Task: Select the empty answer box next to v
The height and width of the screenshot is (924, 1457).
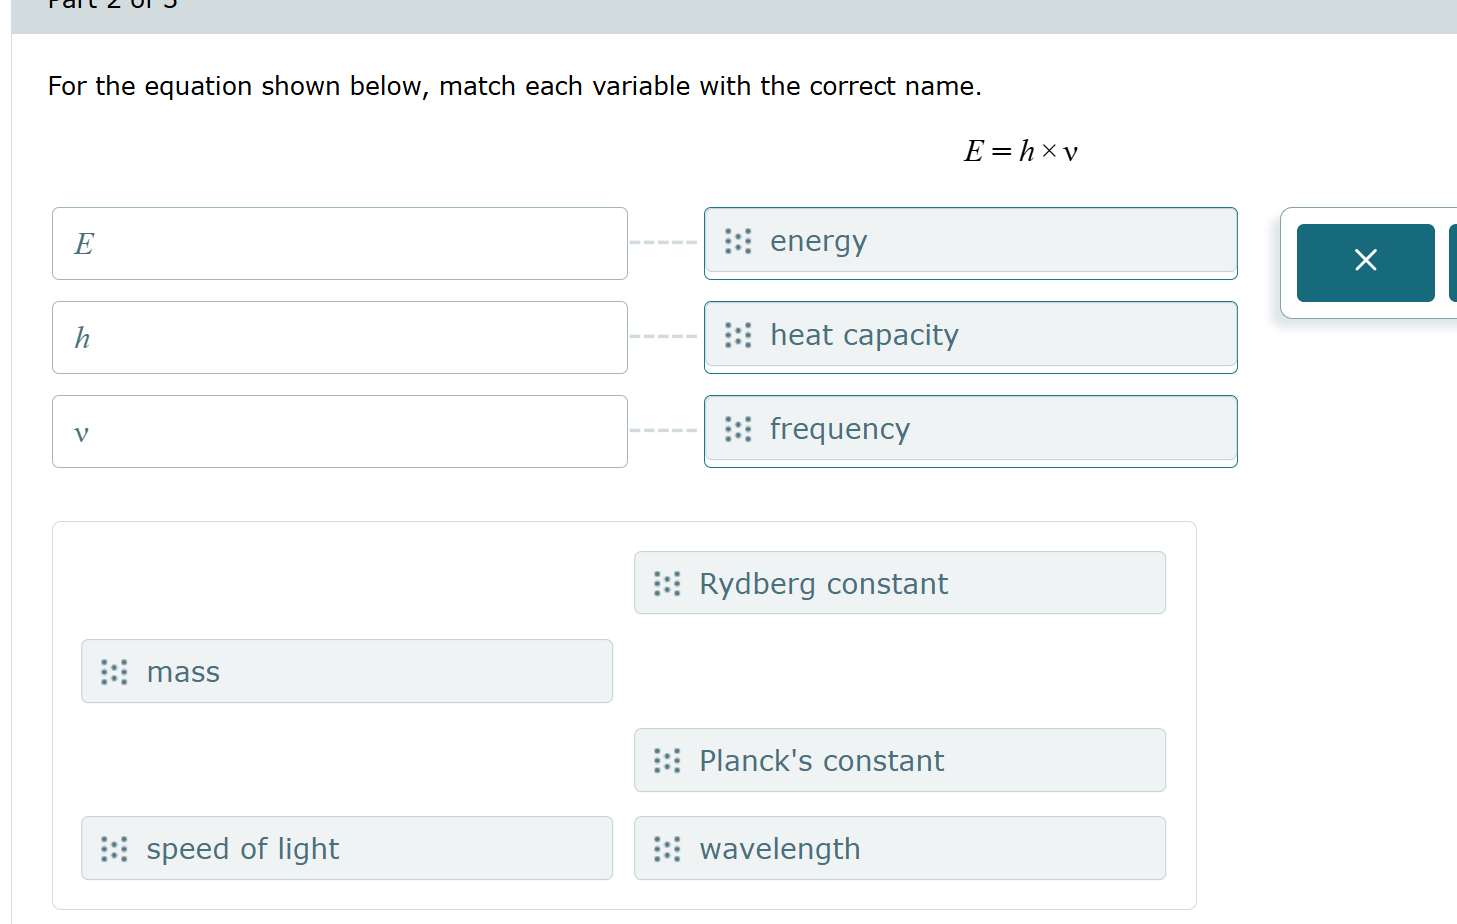Action: 340,431
